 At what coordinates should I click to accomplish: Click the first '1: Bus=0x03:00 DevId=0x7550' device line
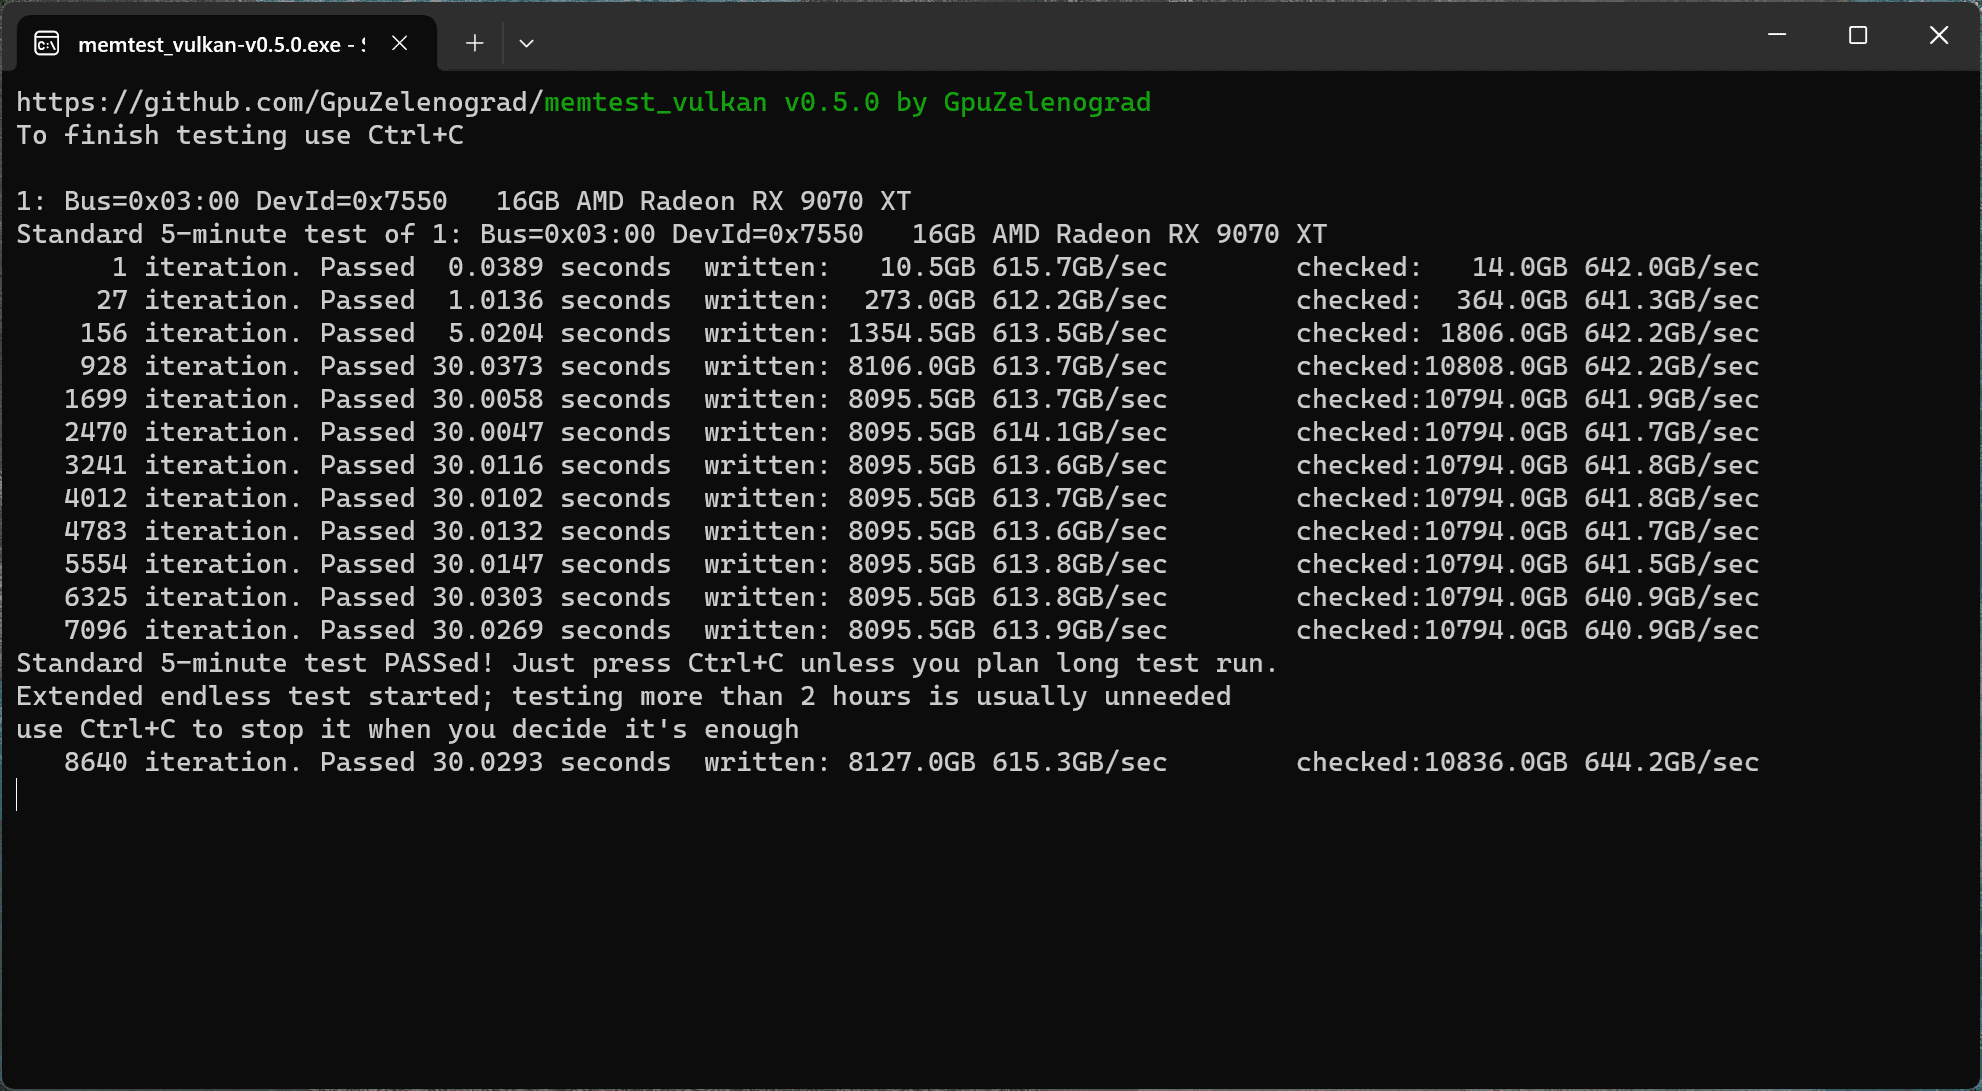[x=232, y=201]
